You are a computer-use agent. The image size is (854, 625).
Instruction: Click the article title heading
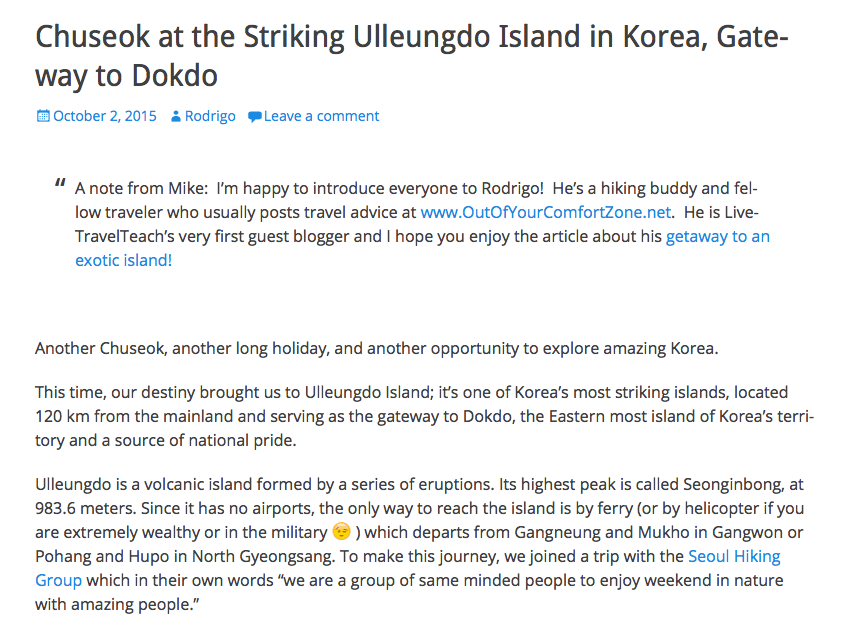[x=412, y=56]
